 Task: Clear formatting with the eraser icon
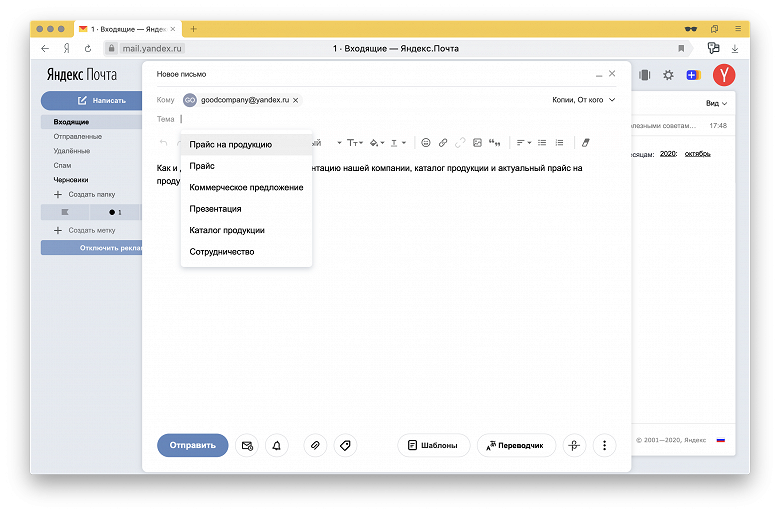pos(585,143)
